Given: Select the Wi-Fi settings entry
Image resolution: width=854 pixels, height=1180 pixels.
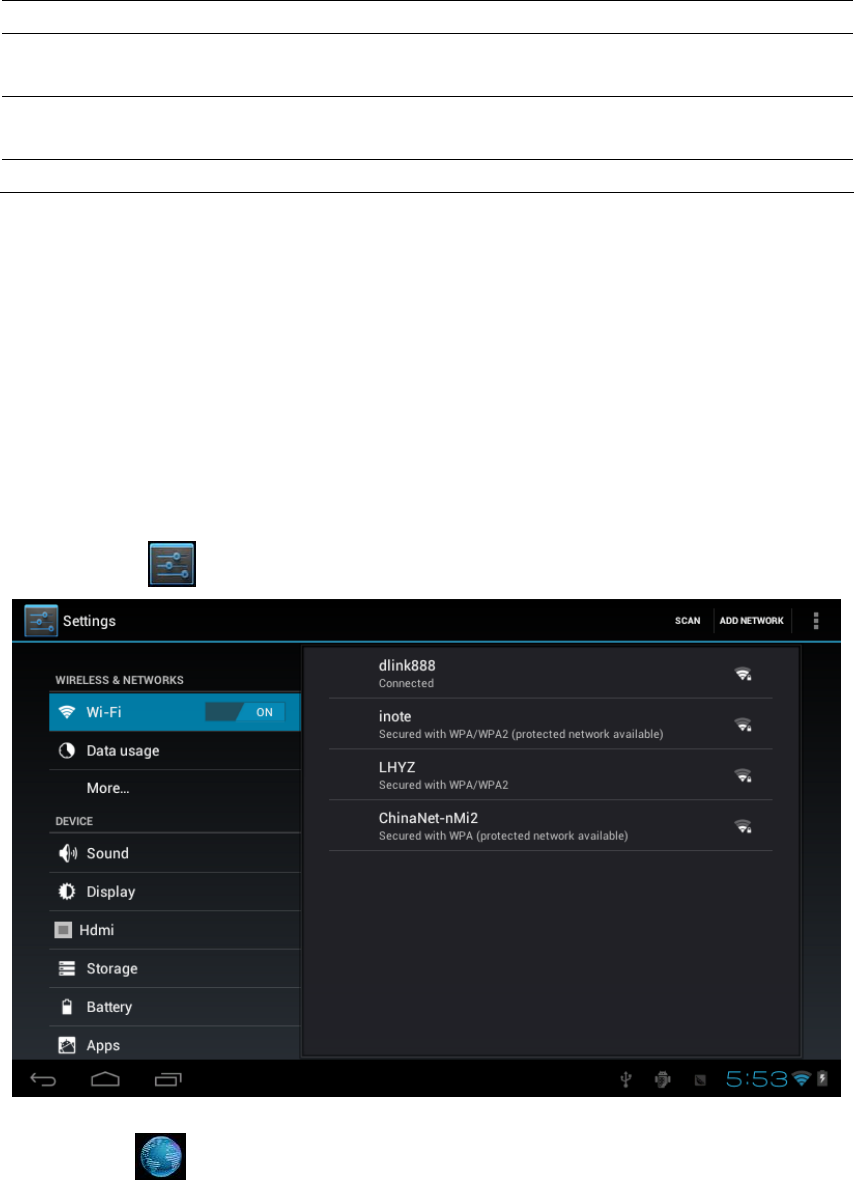Looking at the screenshot, I should click(x=175, y=712).
